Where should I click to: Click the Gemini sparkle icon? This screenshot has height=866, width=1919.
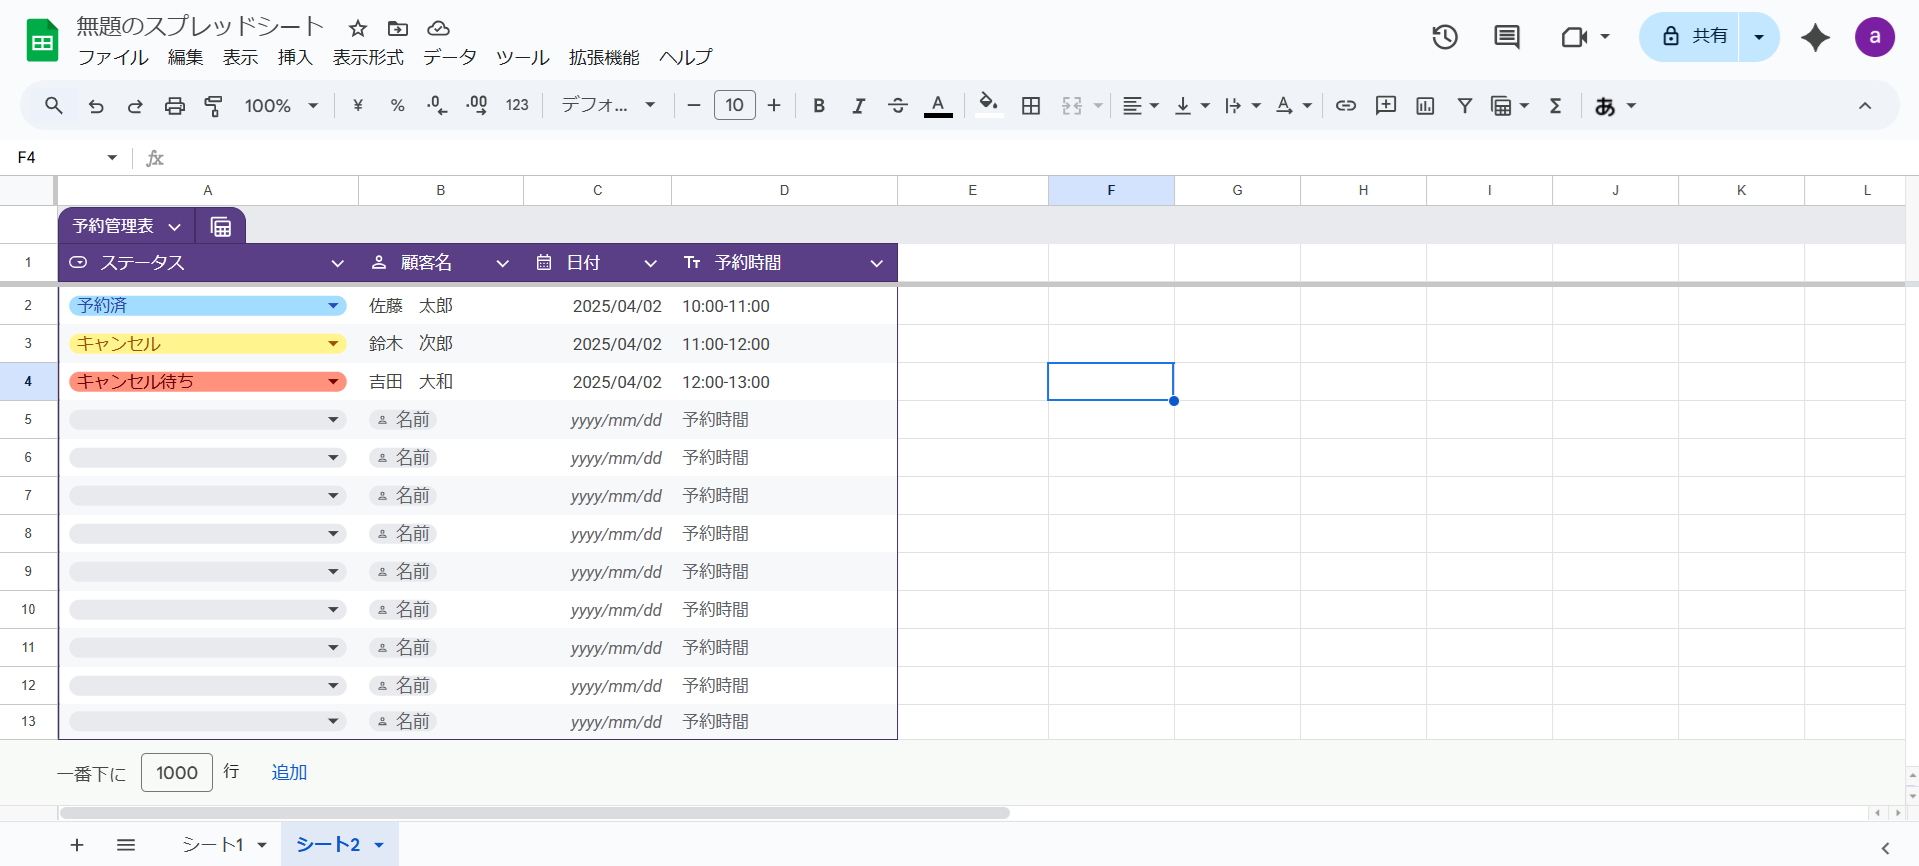(1815, 38)
